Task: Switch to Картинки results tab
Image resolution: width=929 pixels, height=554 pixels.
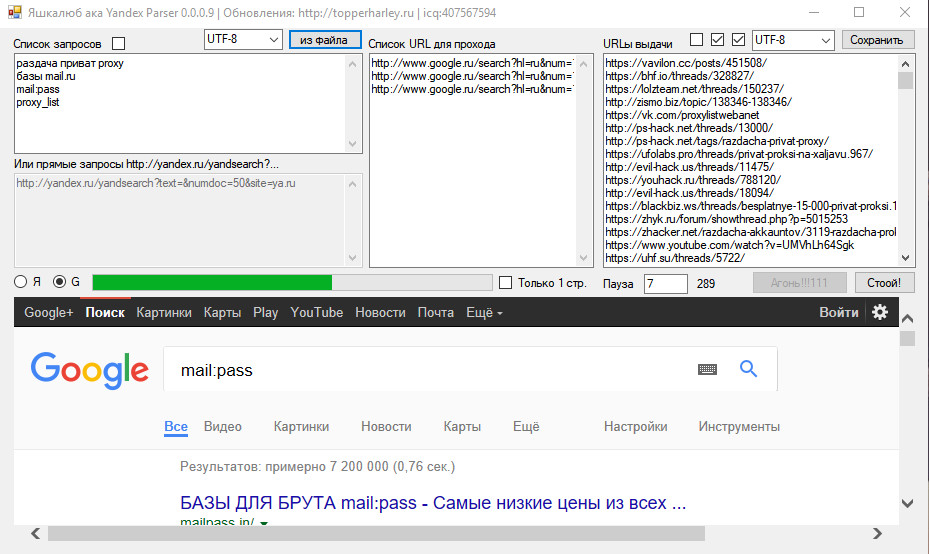Action: pyautogui.click(x=301, y=426)
